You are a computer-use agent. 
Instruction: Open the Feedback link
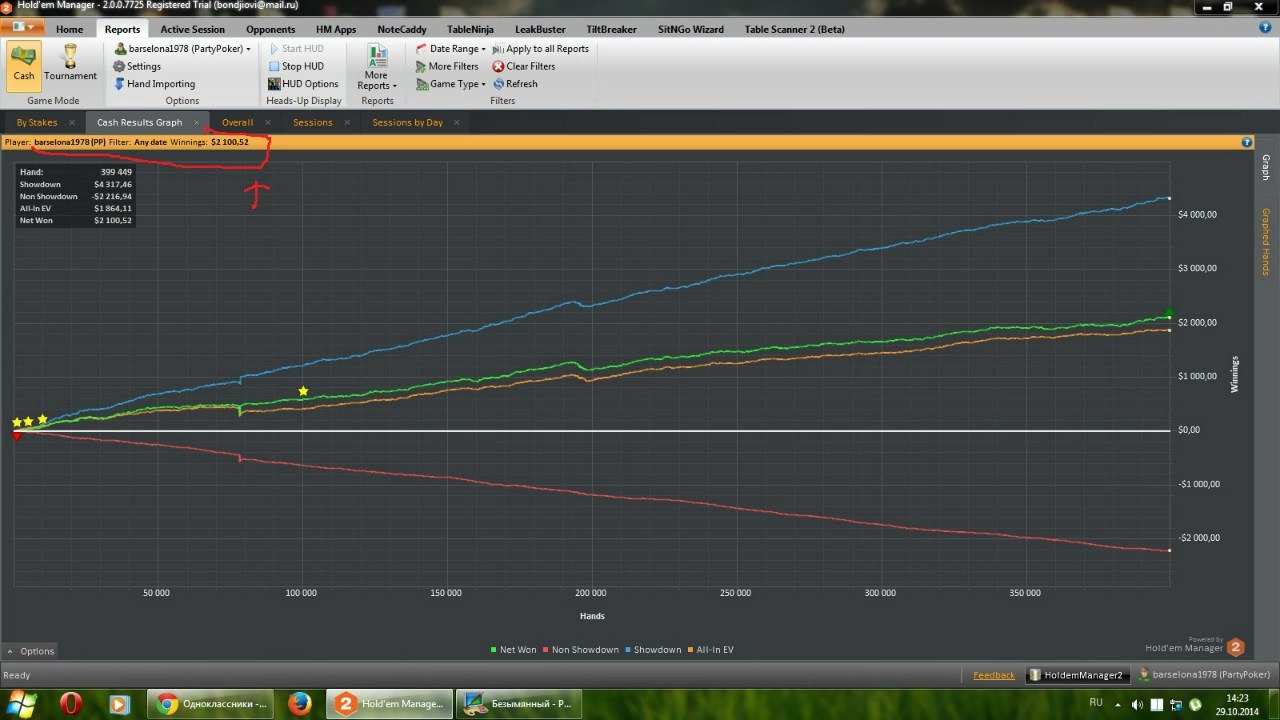point(994,675)
